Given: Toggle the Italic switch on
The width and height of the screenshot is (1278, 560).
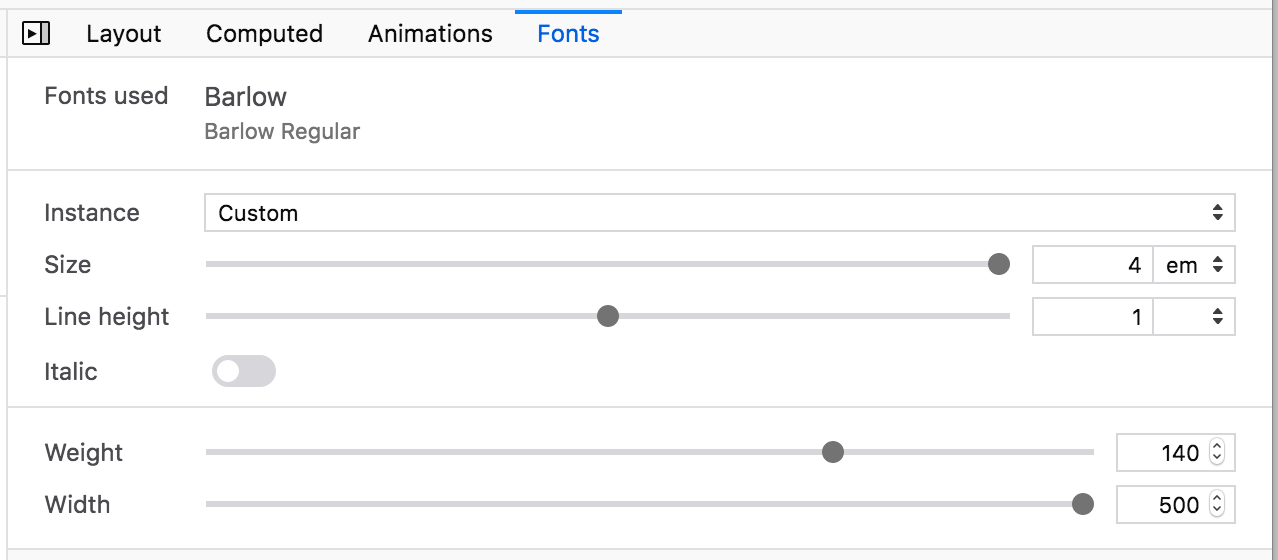Looking at the screenshot, I should coord(244,372).
